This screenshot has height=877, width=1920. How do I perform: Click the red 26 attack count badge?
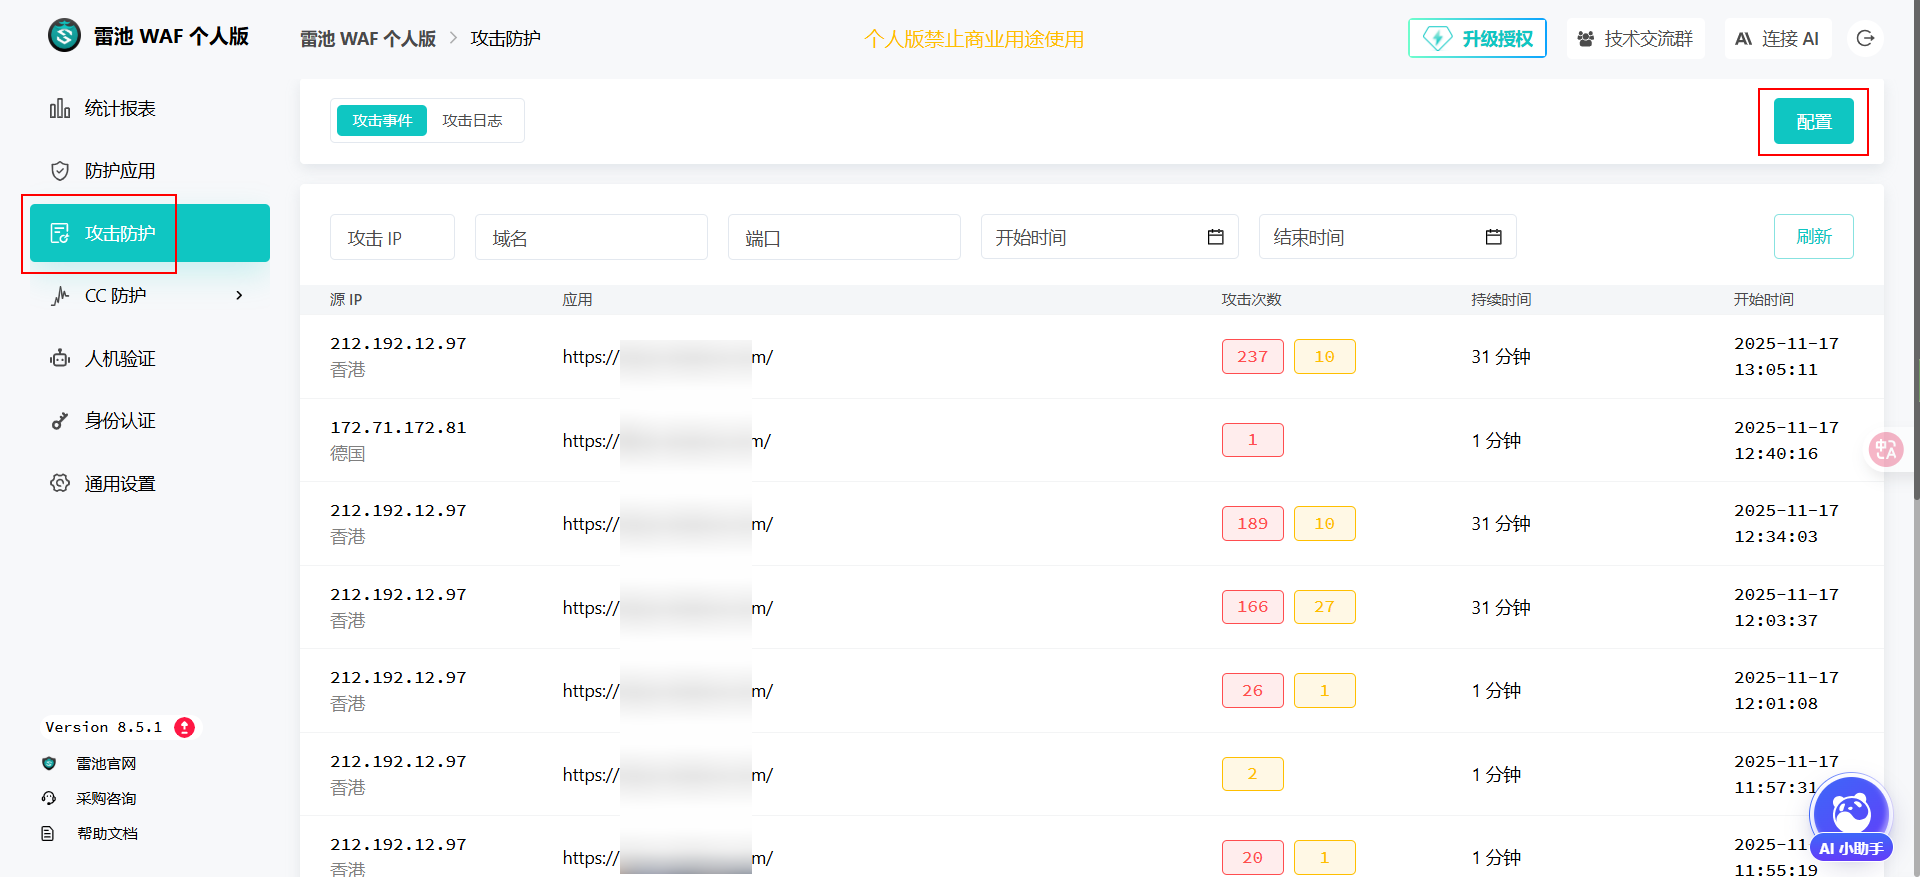tap(1253, 691)
